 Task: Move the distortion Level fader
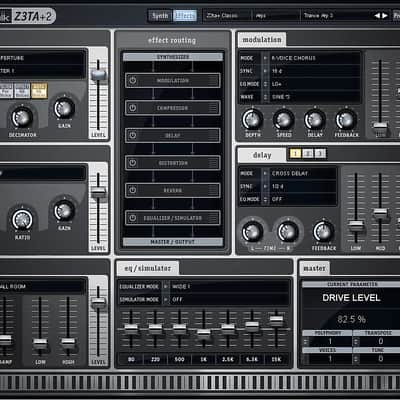(x=98, y=75)
